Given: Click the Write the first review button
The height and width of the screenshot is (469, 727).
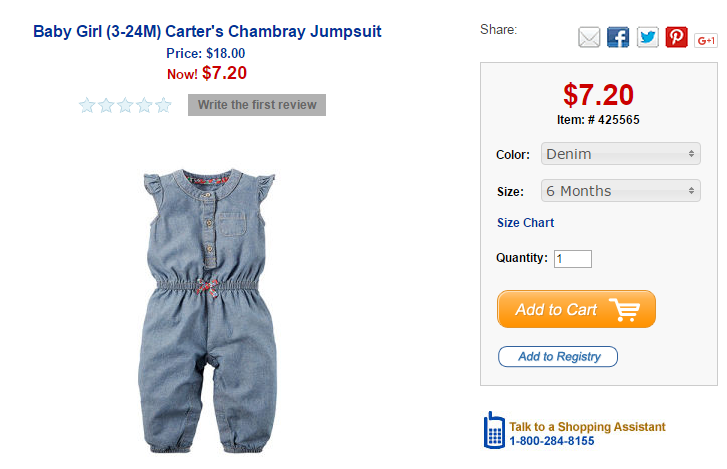Looking at the screenshot, I should pyautogui.click(x=257, y=105).
